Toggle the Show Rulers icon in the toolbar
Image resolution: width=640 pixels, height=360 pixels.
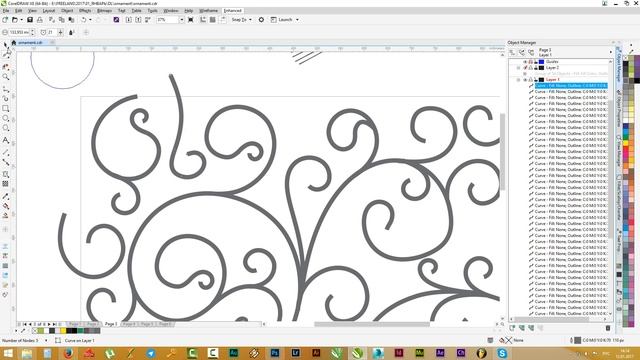(x=203, y=20)
